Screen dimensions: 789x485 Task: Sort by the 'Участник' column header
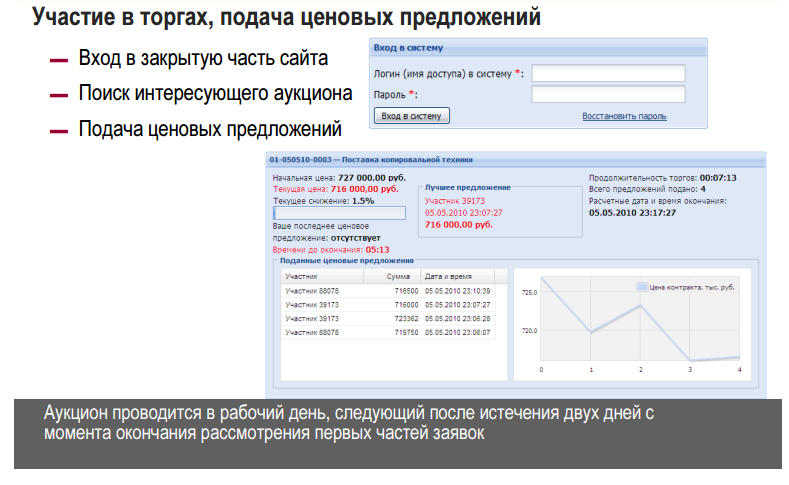pyautogui.click(x=301, y=276)
